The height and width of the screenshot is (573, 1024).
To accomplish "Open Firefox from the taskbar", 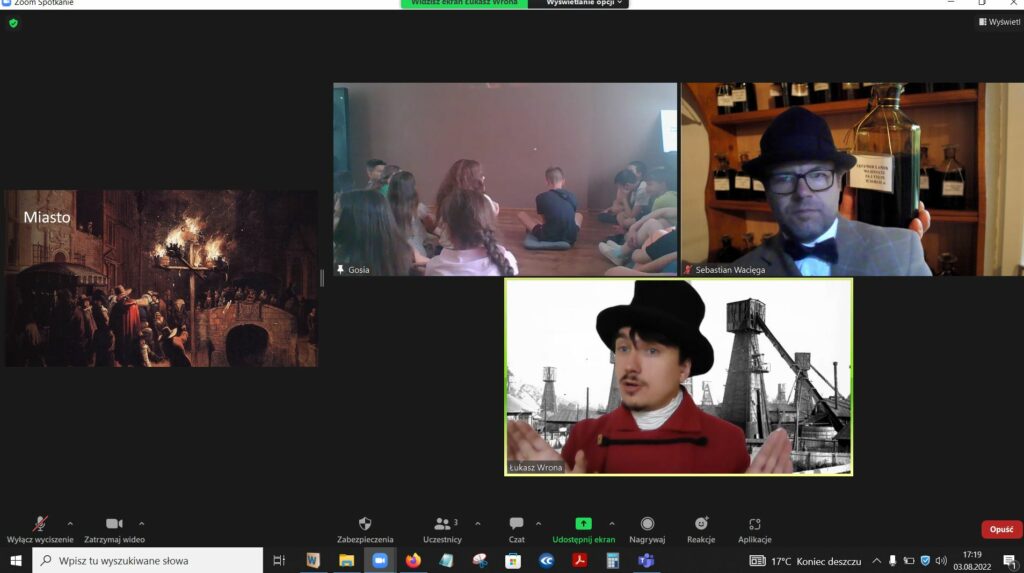I will 413,561.
